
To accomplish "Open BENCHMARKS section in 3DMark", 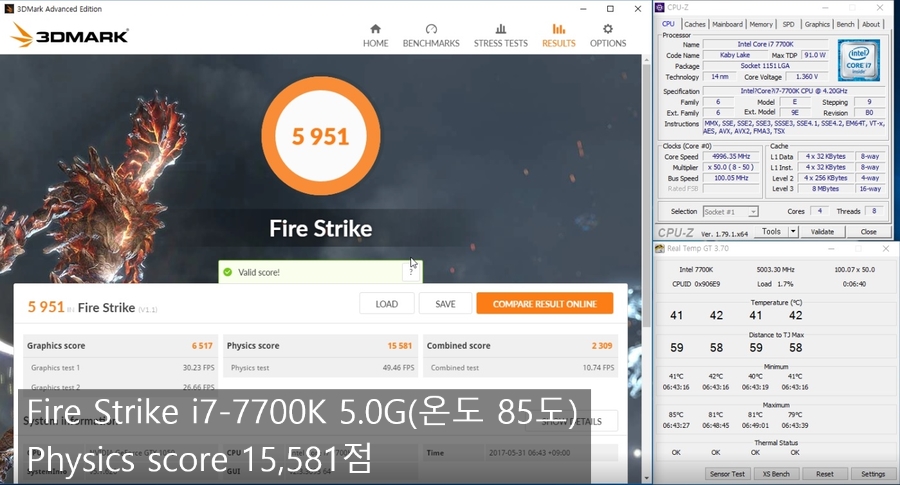I will (431, 36).
